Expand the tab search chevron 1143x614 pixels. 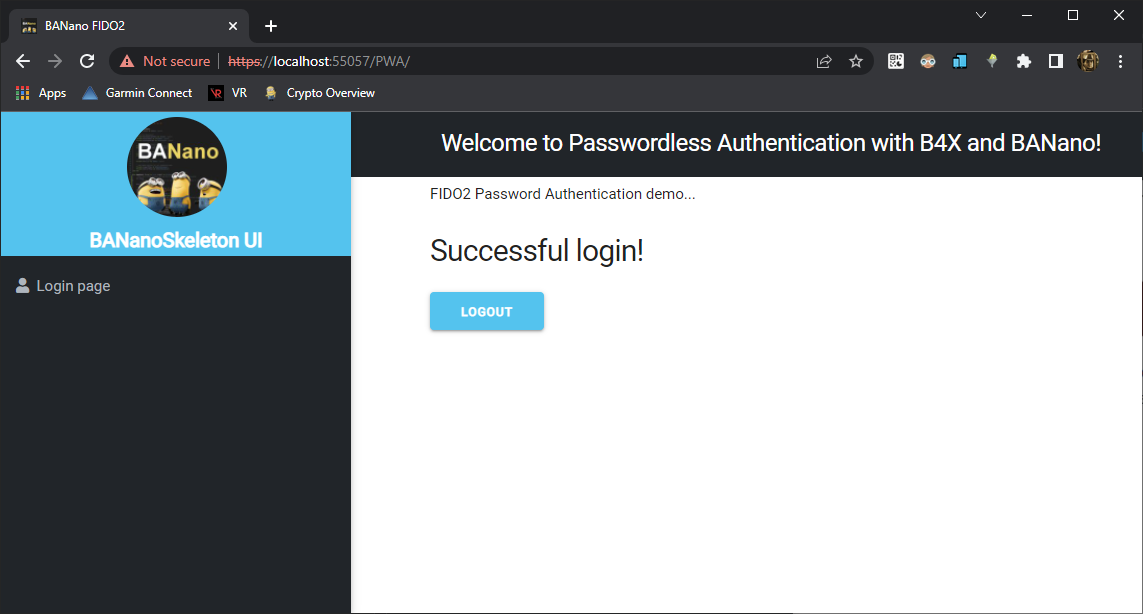[981, 15]
